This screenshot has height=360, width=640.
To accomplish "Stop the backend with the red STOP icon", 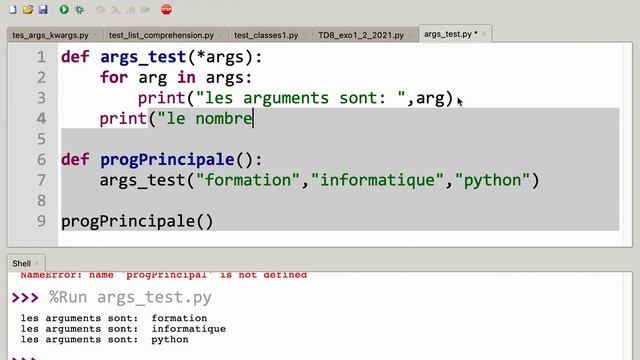I will coord(166,9).
